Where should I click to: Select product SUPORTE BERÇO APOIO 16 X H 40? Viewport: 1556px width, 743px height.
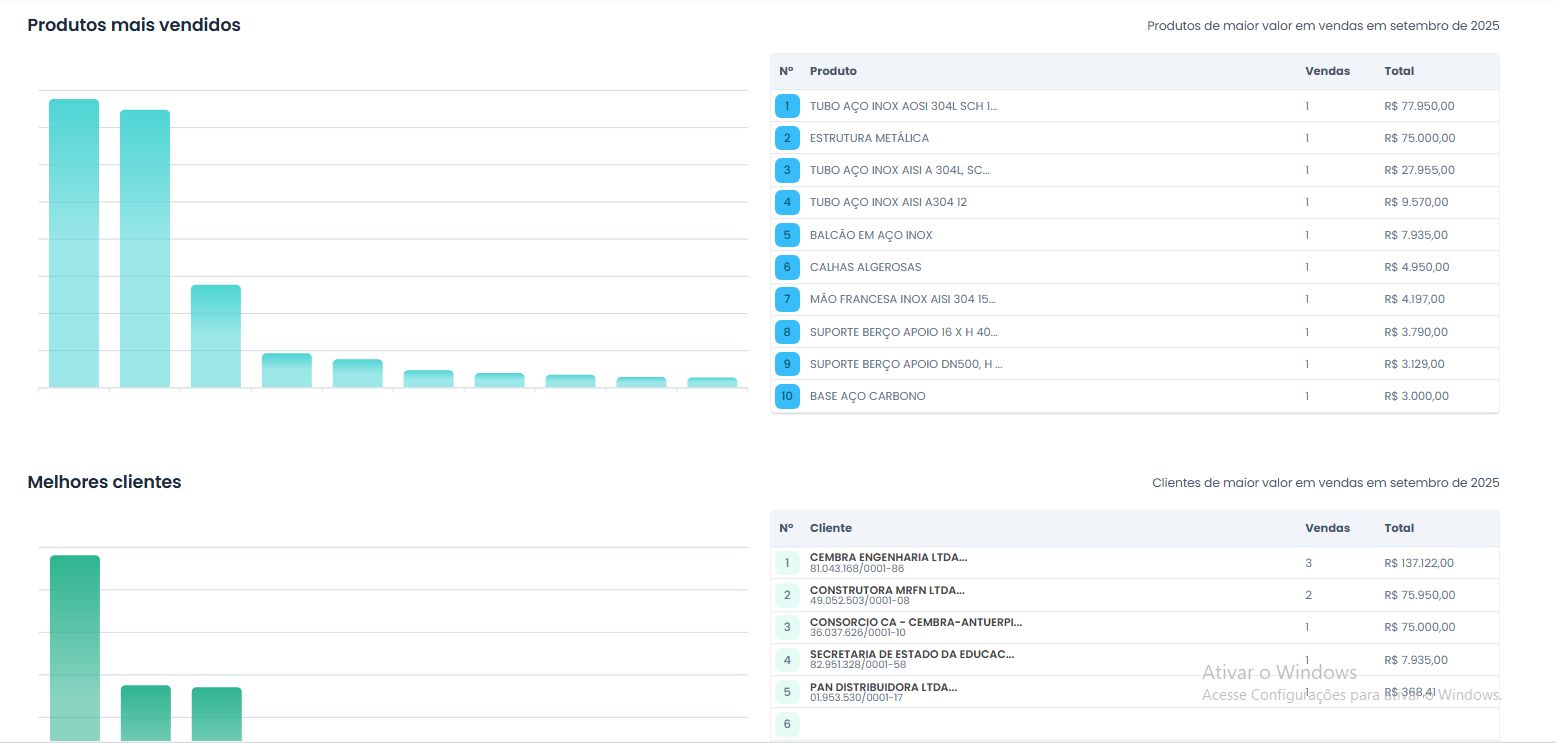point(904,332)
